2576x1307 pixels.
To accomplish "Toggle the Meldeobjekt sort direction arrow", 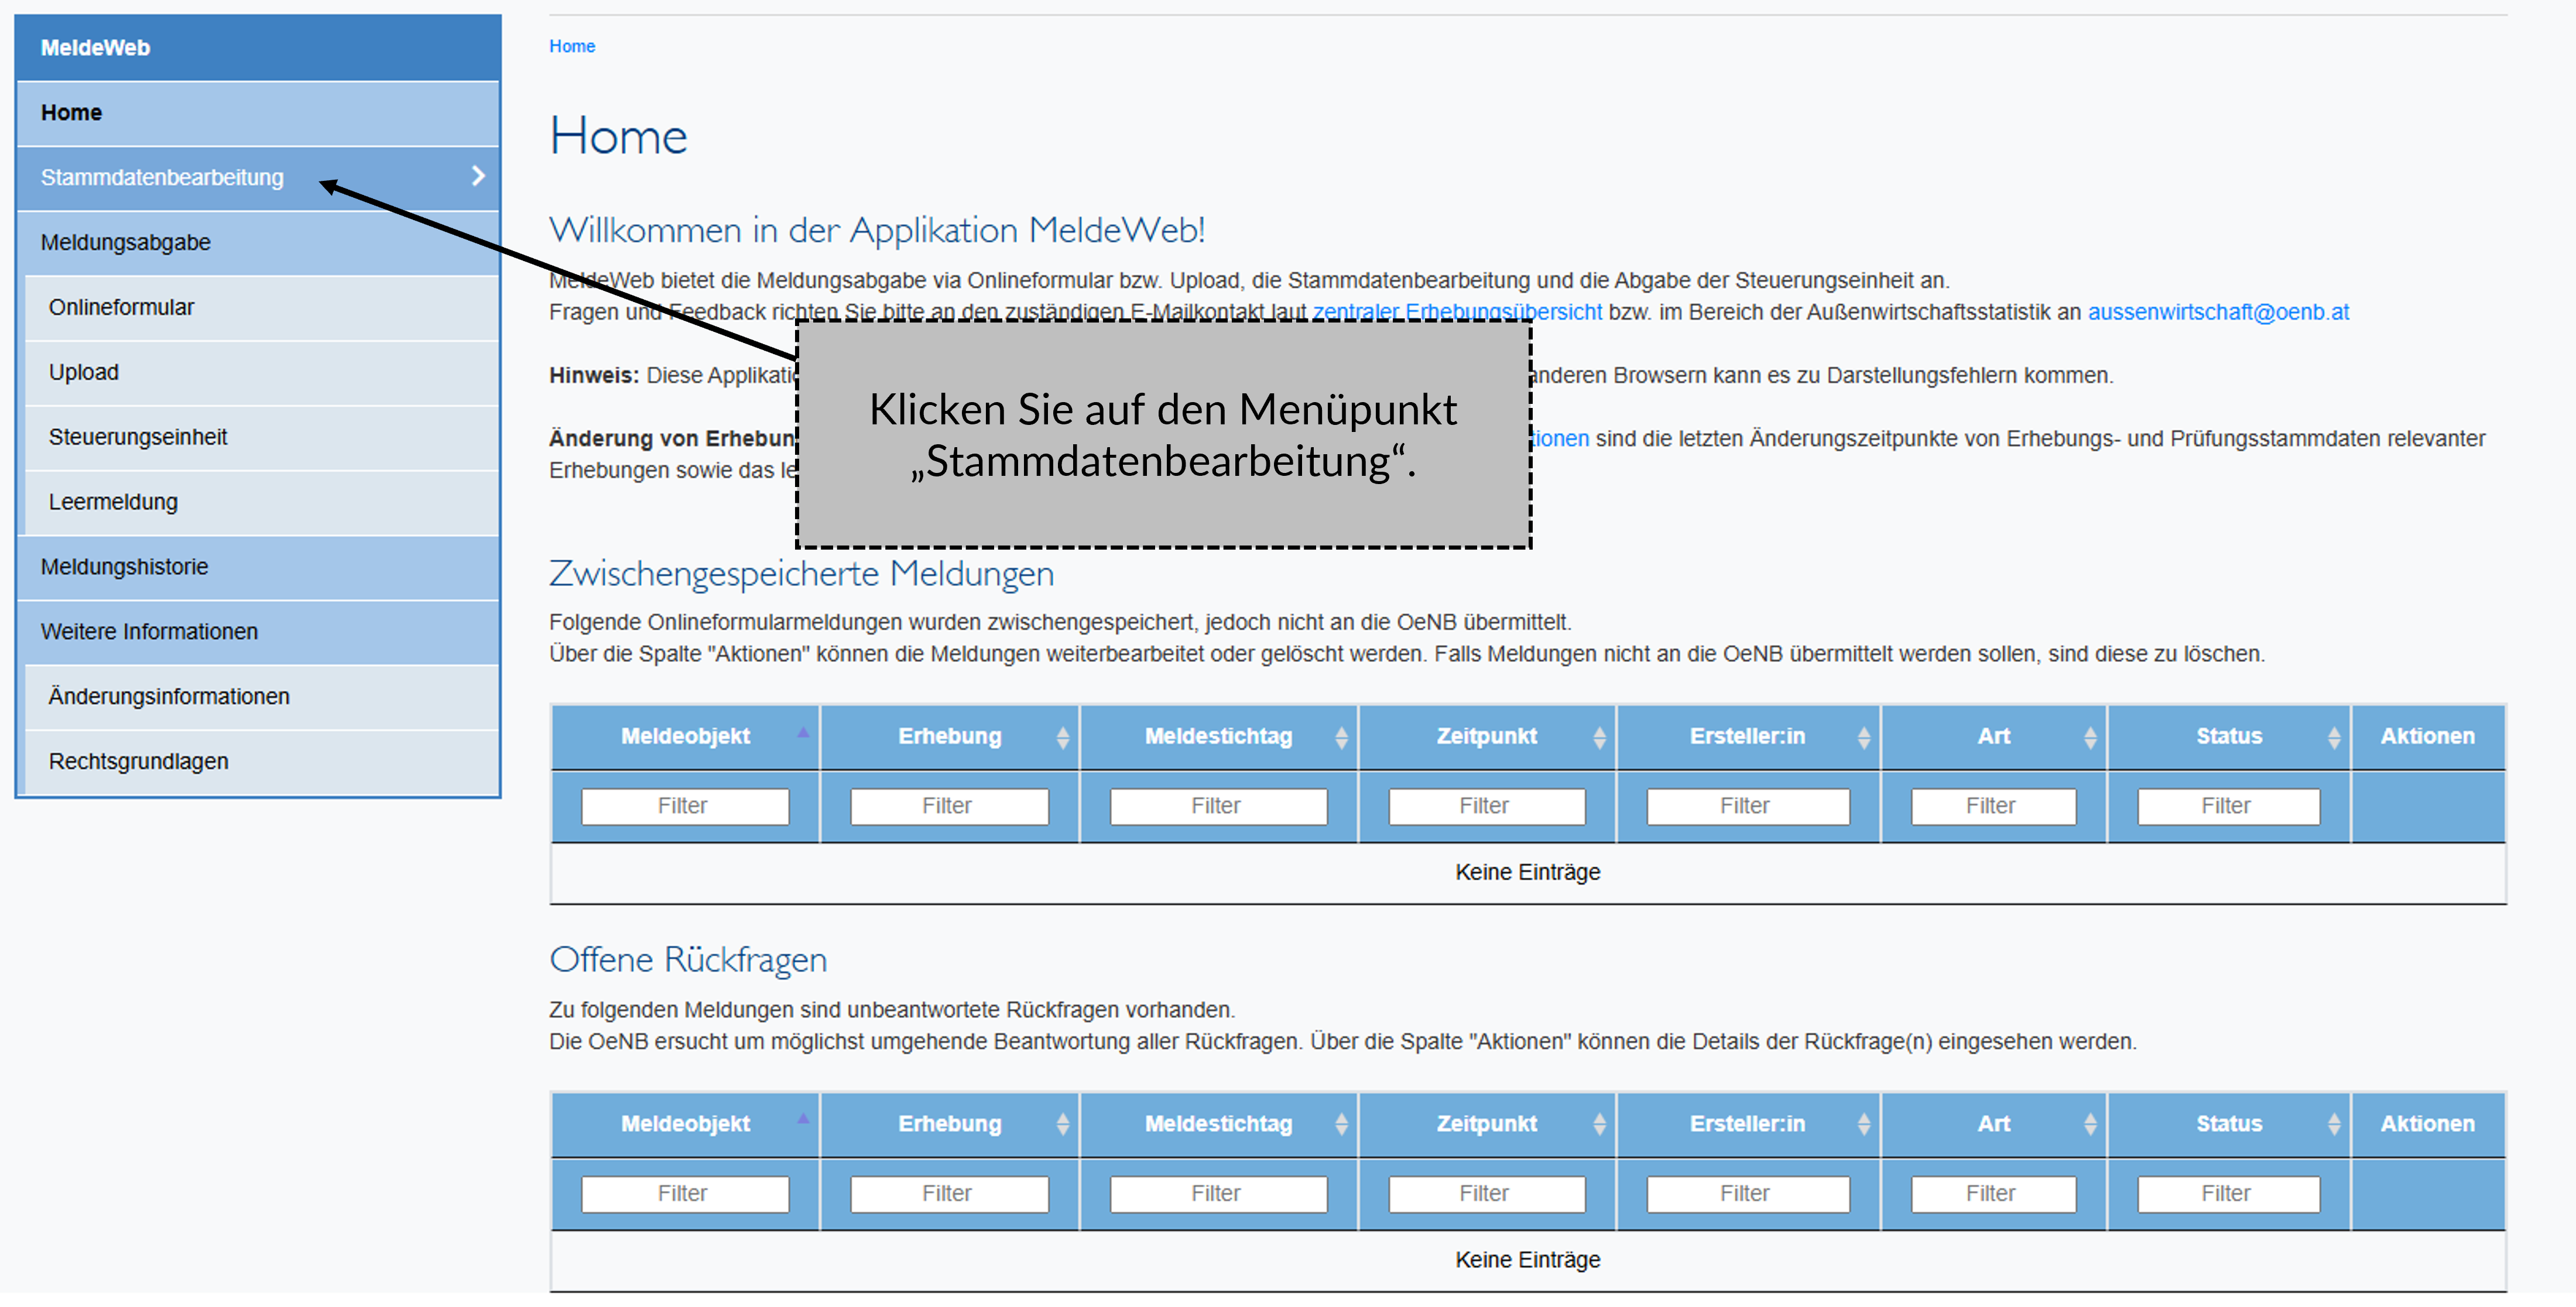I will 803,733.
